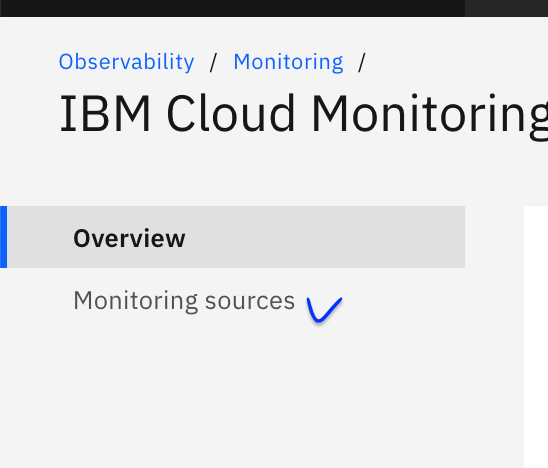
Task: Click the black top header bar
Action: 232,8
